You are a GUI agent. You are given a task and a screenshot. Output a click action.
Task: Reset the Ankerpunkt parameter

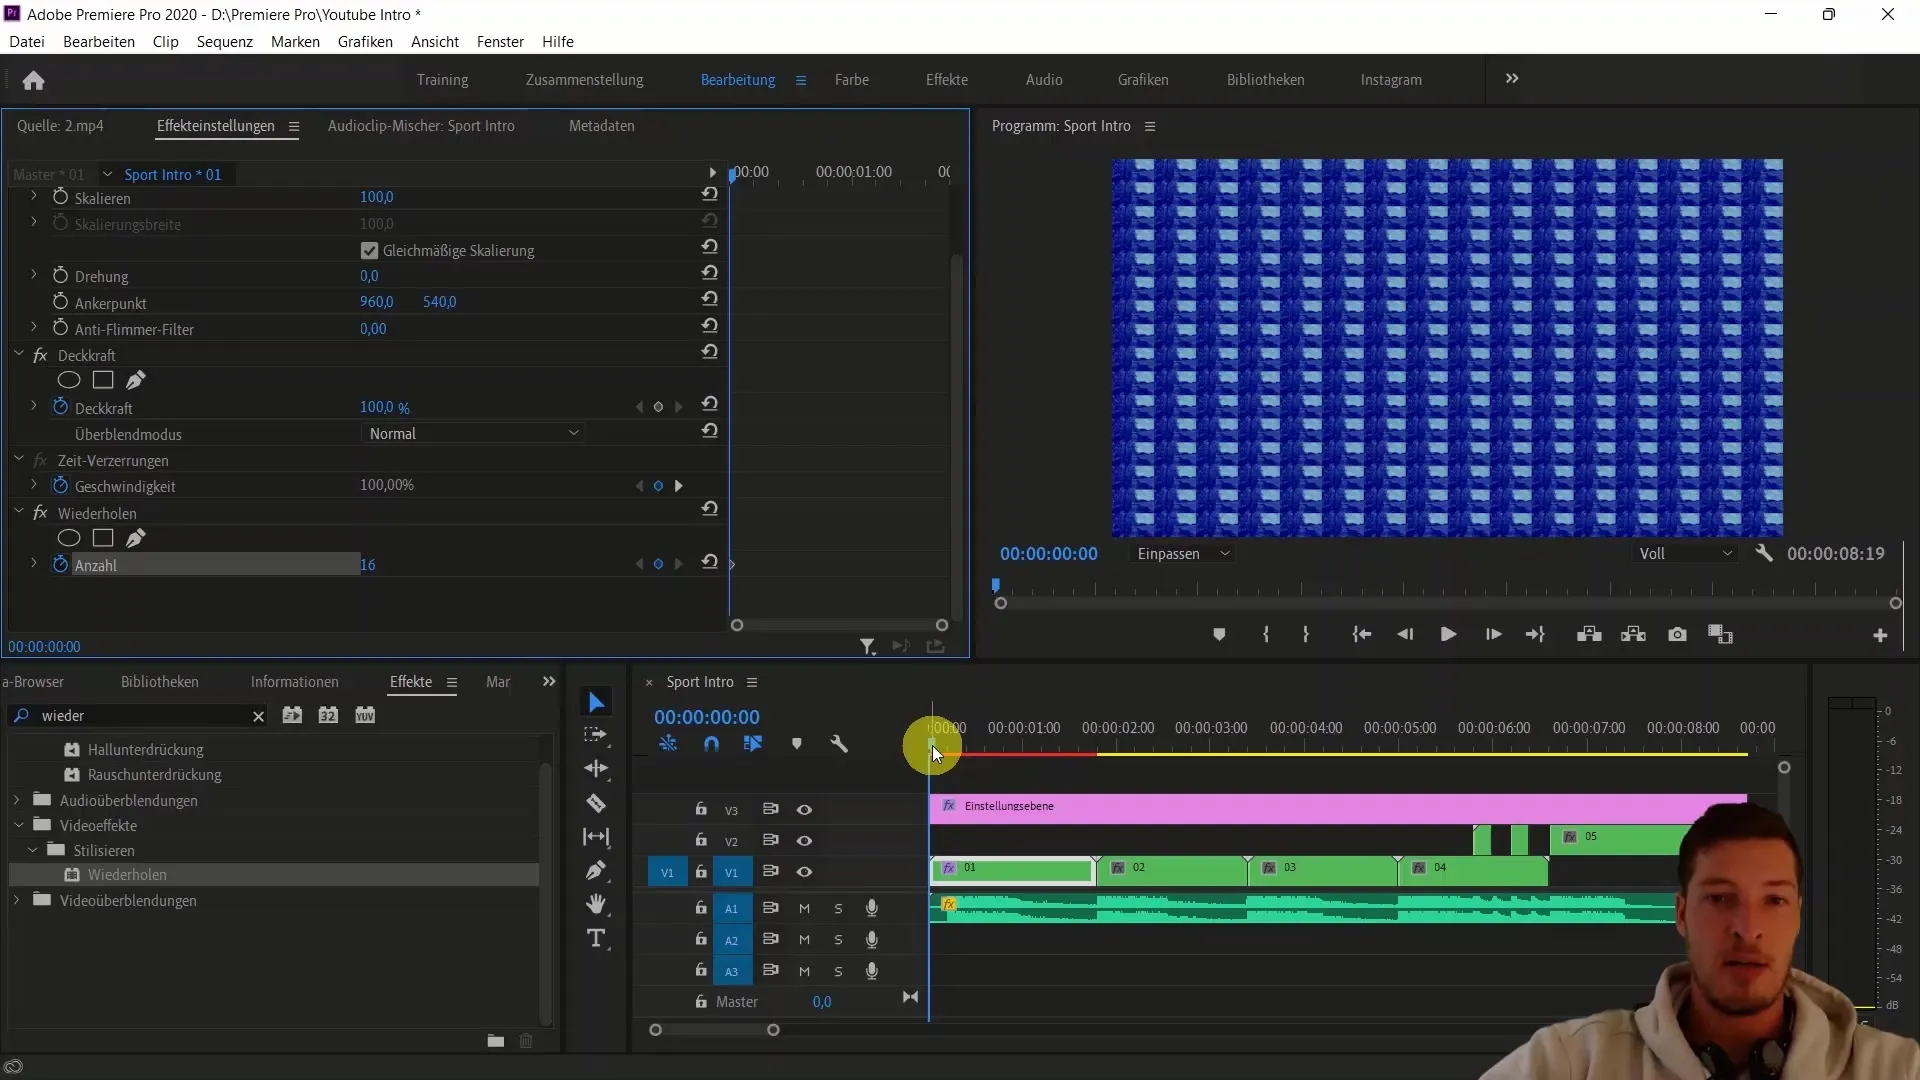(x=710, y=299)
